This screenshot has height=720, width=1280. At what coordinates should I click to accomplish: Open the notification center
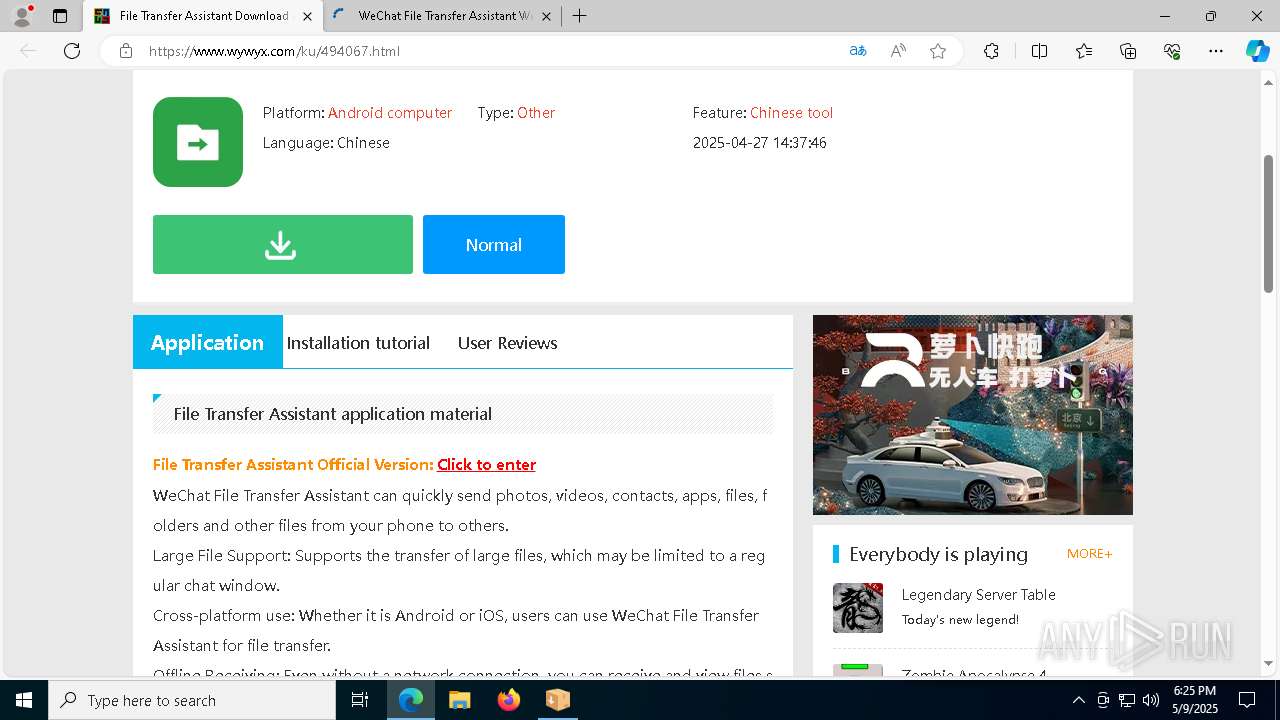[x=1247, y=700]
